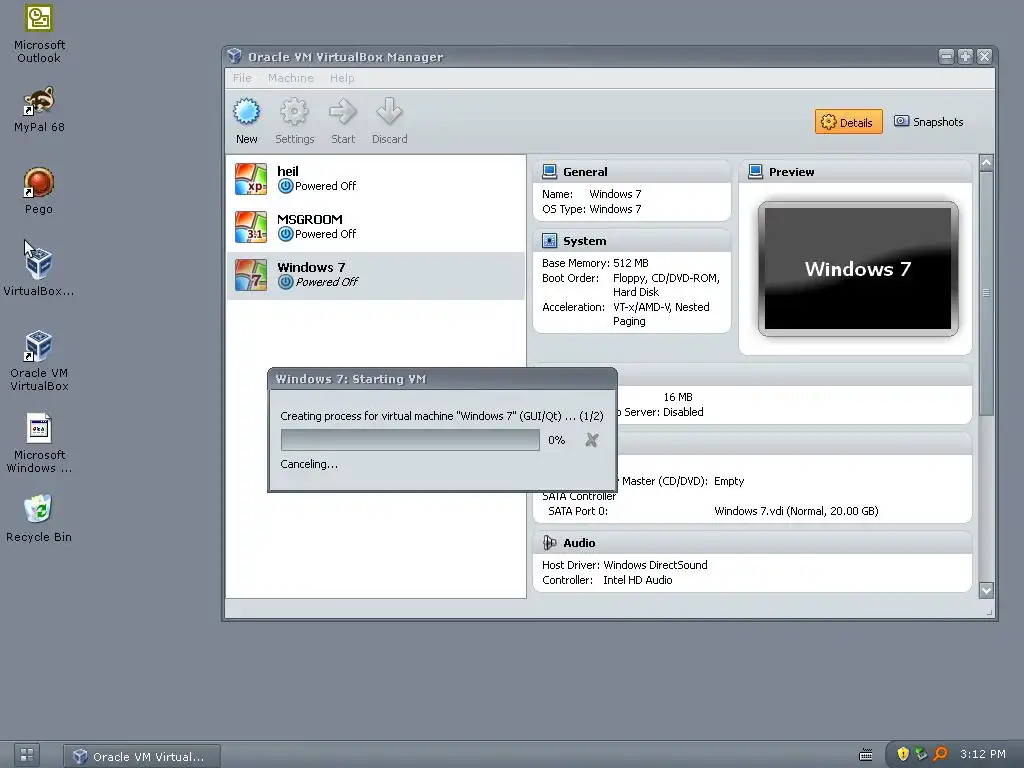Click Starting VM dialog title bar
Image resolution: width=1024 pixels, height=768 pixels.
[x=442, y=379]
